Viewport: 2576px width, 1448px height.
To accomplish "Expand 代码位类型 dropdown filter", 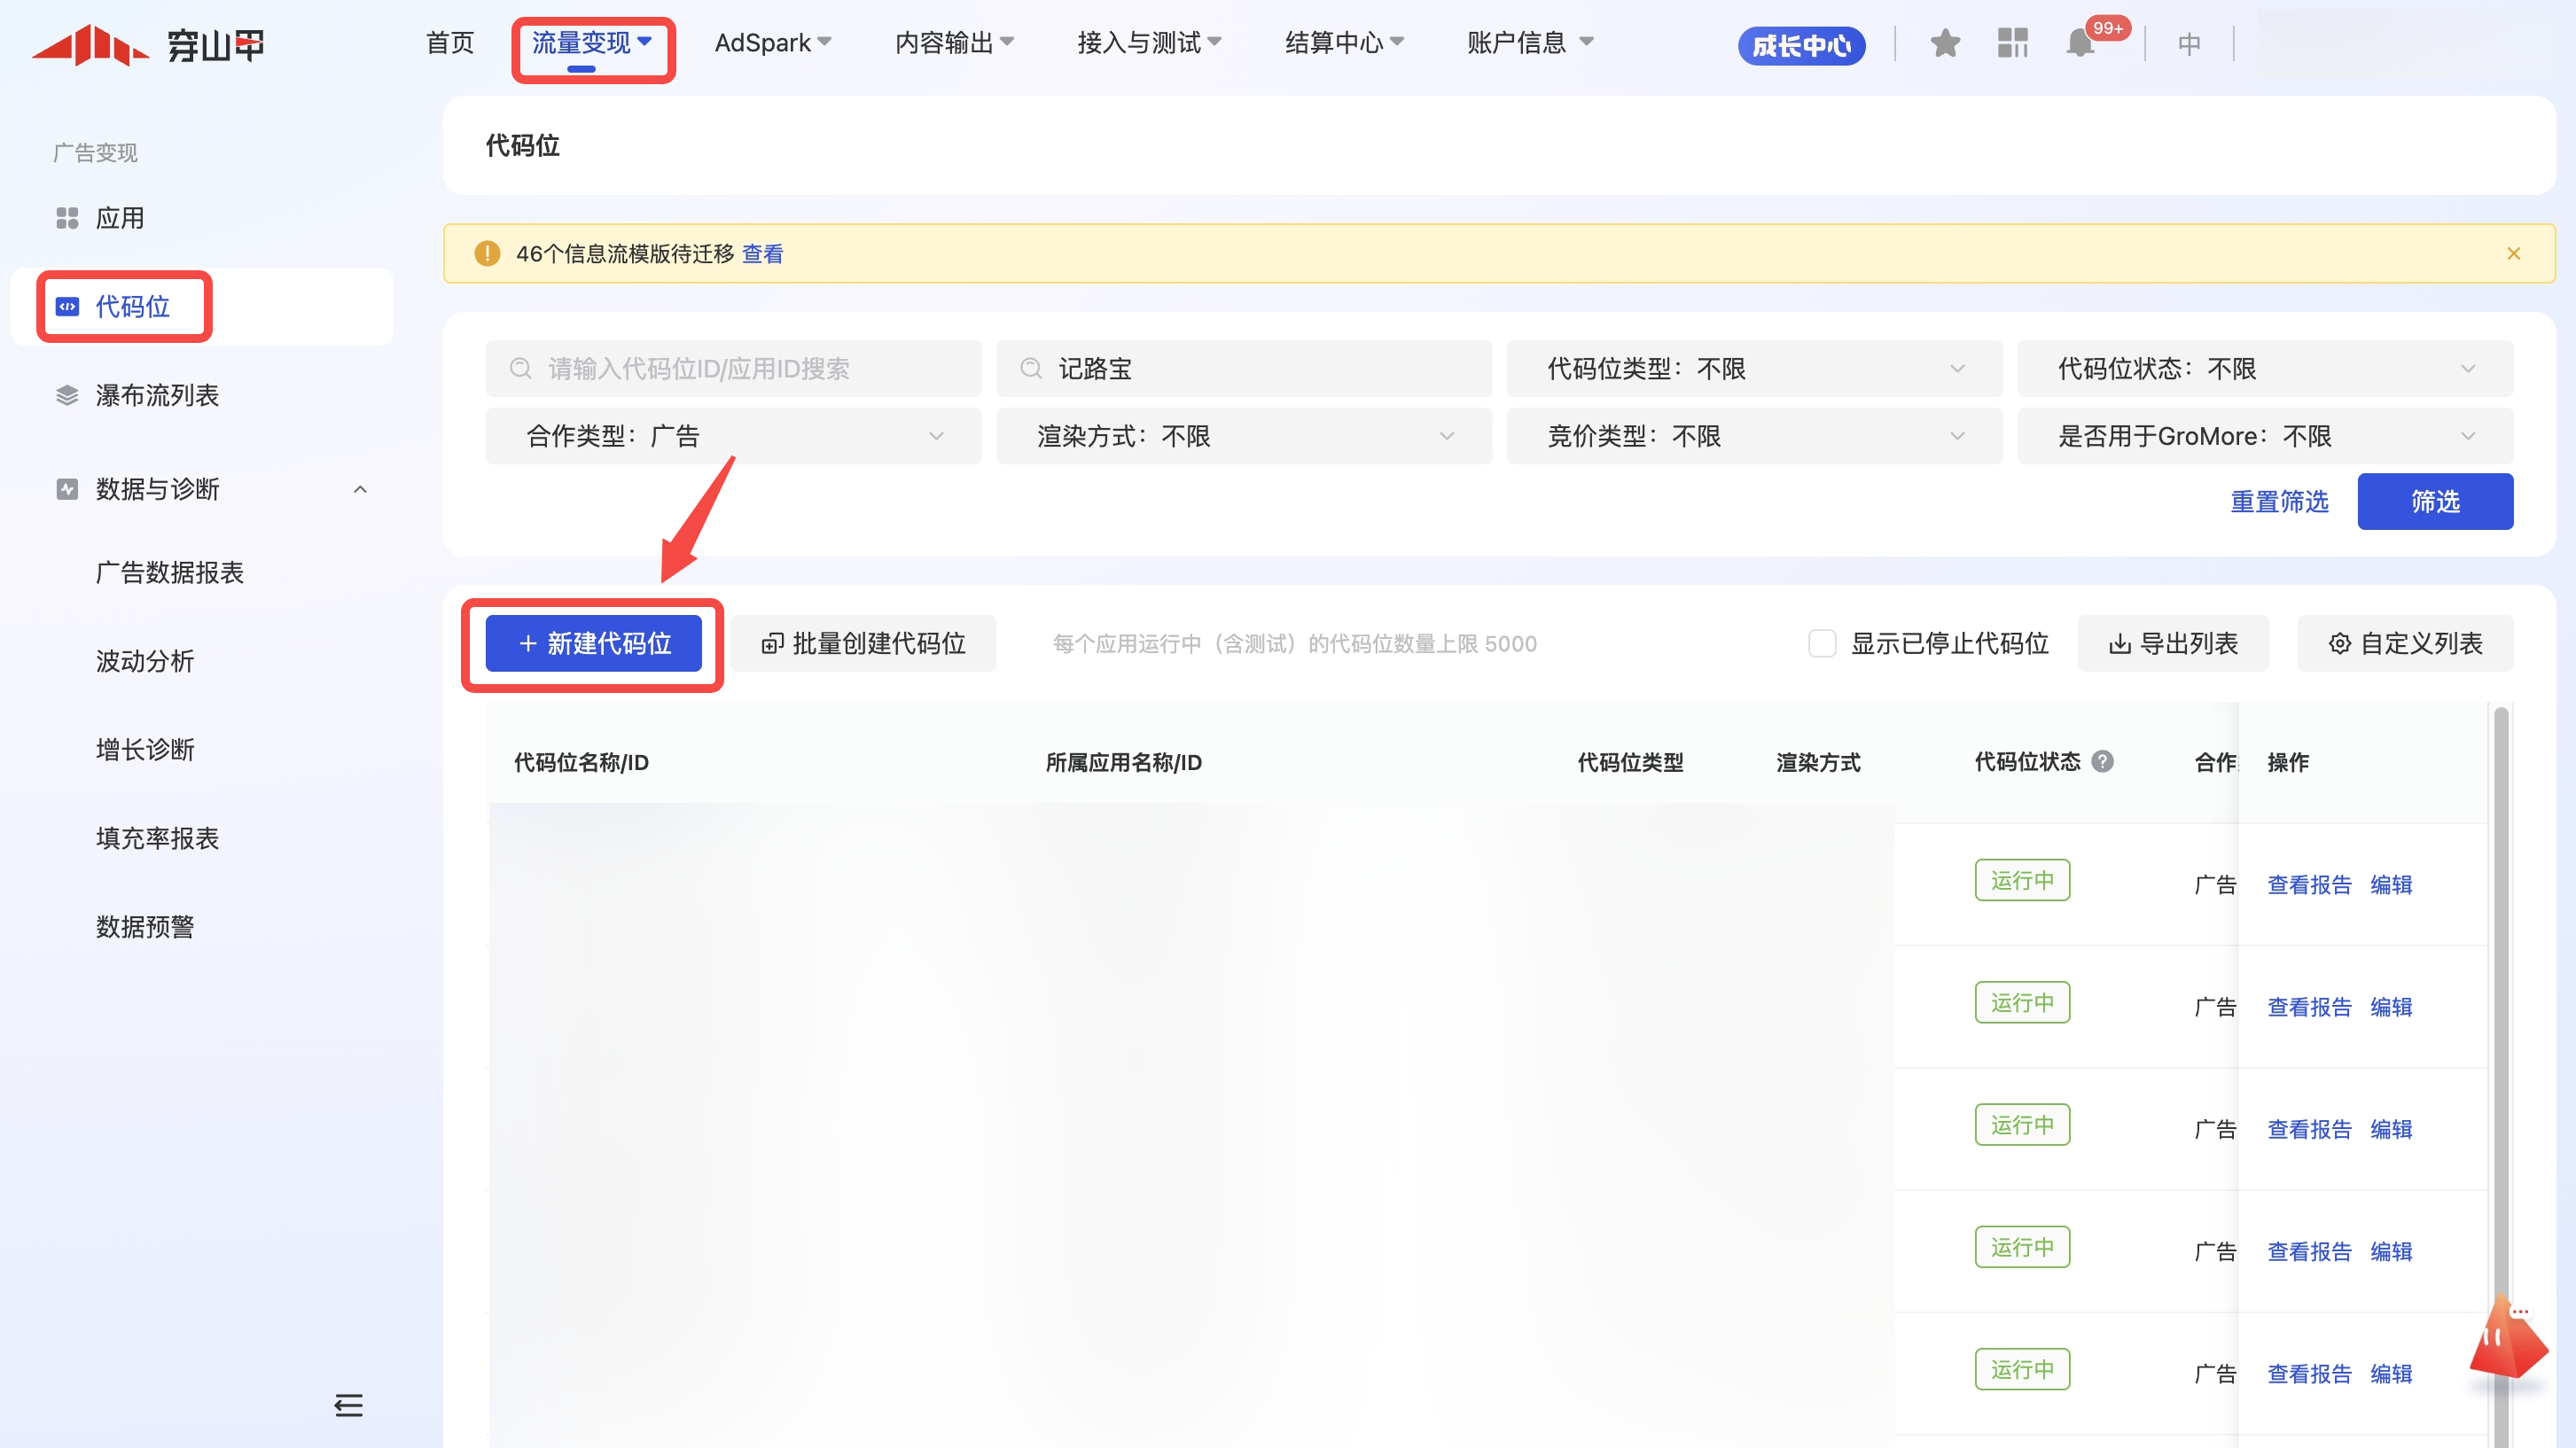I will coord(1754,369).
